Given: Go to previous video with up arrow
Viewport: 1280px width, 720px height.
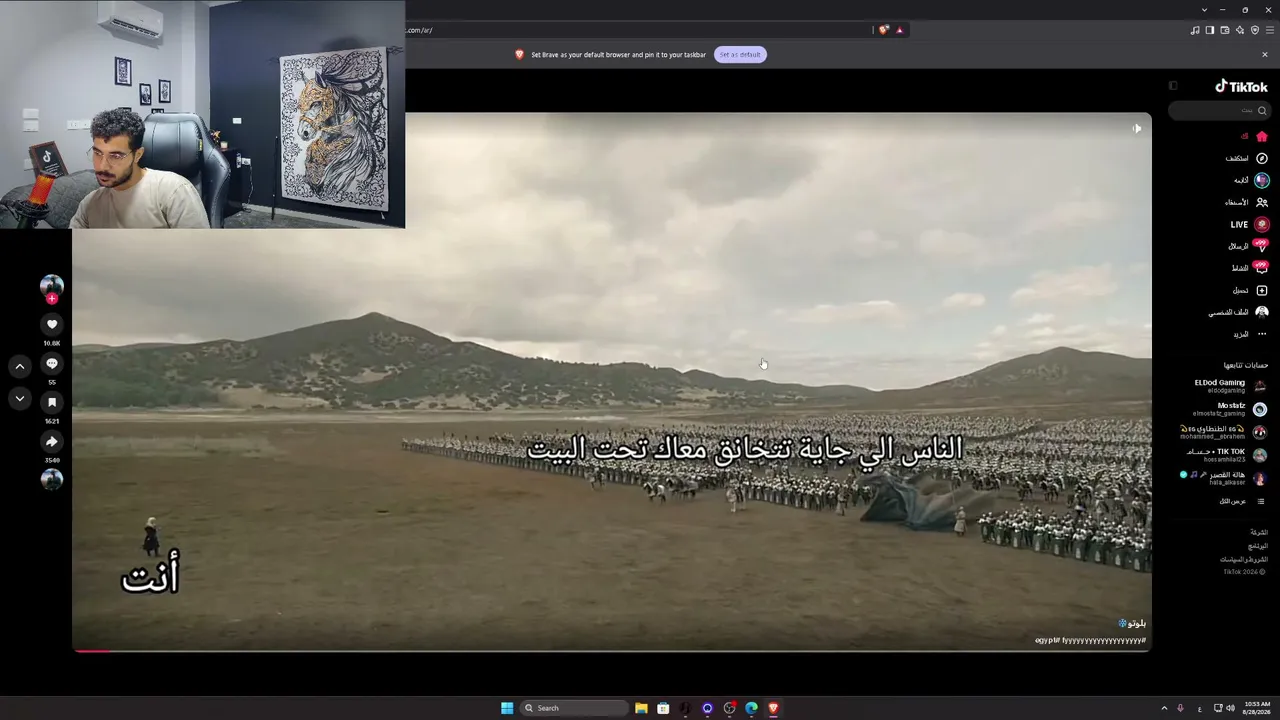Looking at the screenshot, I should 19,367.
